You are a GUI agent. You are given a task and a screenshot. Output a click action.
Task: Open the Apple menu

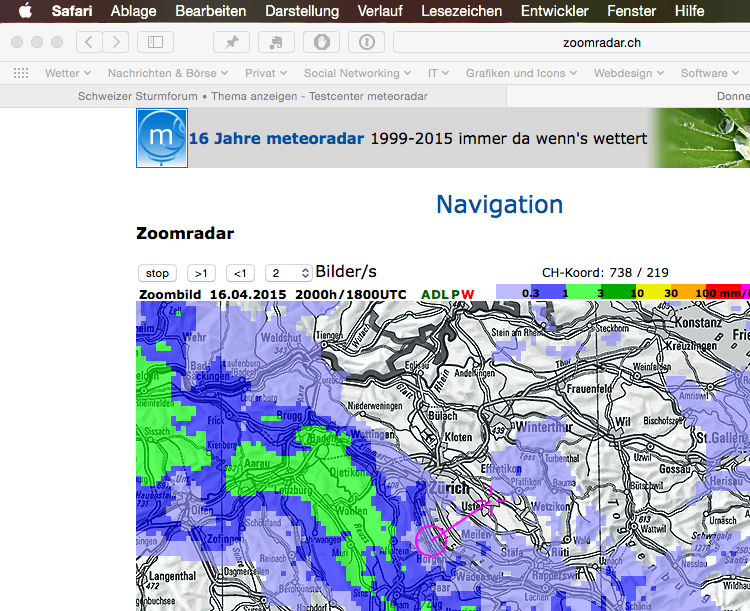click(x=25, y=11)
